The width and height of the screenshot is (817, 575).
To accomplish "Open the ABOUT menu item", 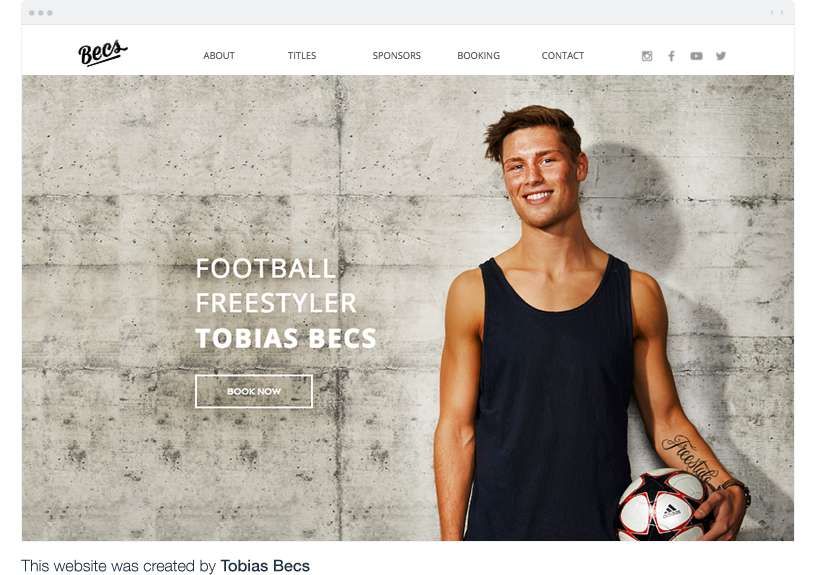I will 219,55.
